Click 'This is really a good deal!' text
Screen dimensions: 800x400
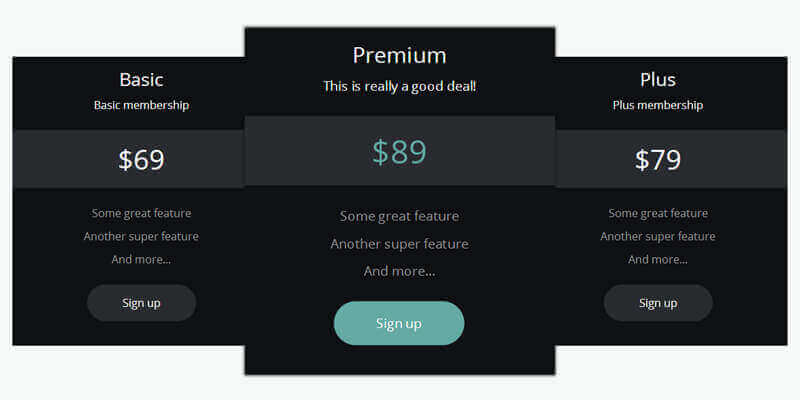[x=399, y=86]
